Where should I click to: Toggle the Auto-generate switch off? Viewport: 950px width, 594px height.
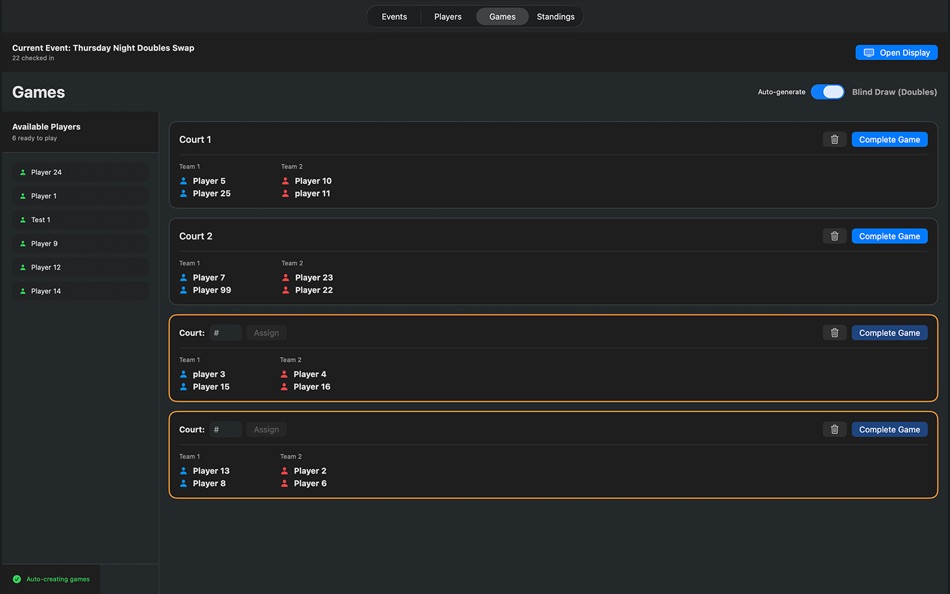coord(828,92)
